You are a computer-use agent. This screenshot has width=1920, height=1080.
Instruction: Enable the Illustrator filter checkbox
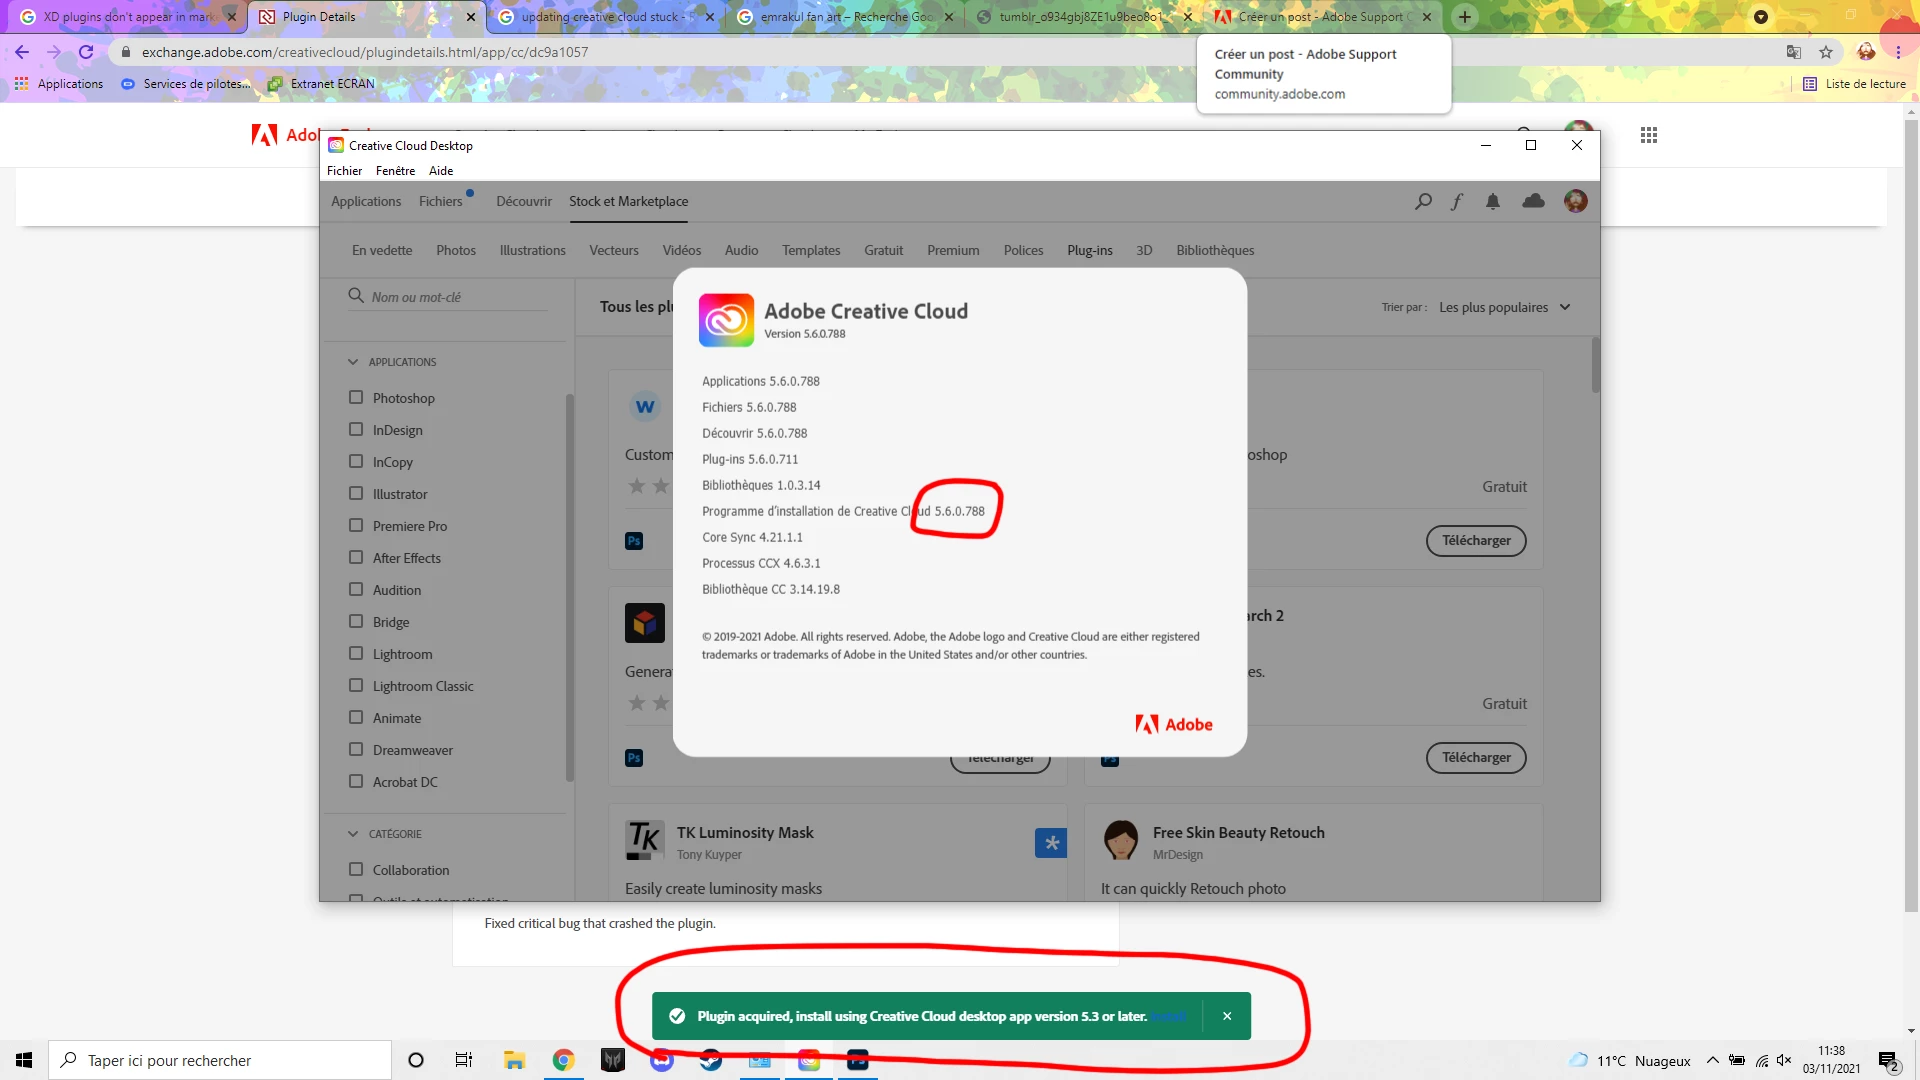coord(356,494)
